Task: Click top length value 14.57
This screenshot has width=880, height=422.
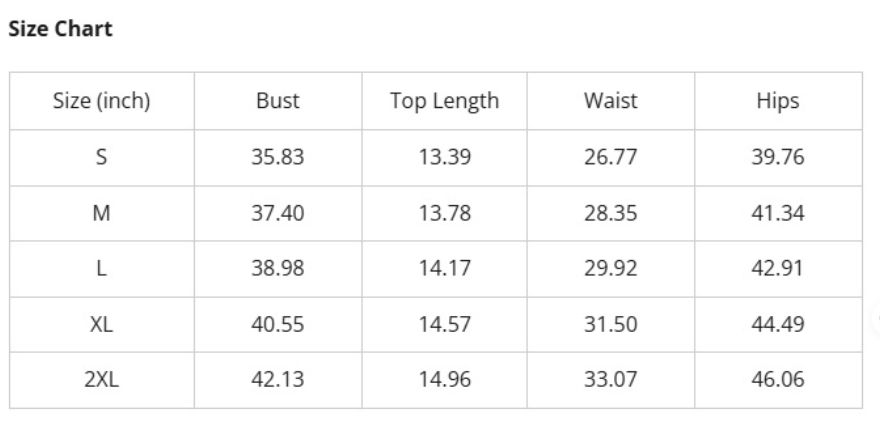Action: (444, 324)
